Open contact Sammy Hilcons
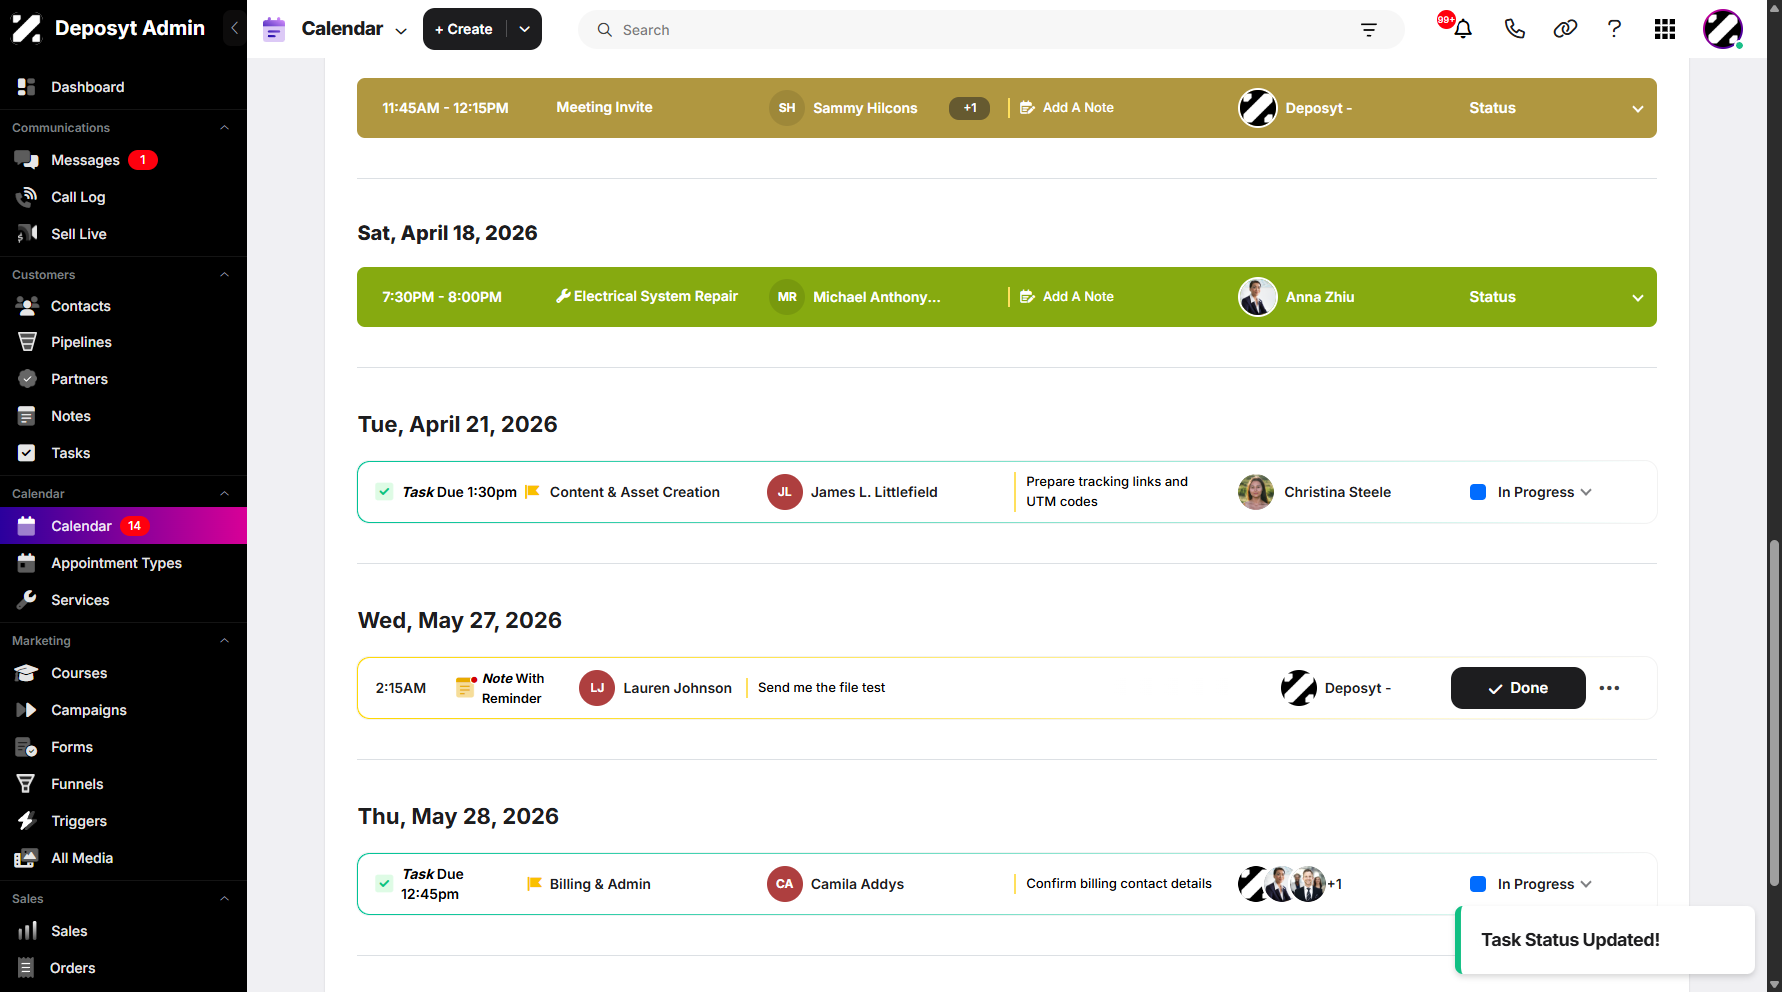Screen dimensions: 1782x992 pyautogui.click(x=864, y=108)
